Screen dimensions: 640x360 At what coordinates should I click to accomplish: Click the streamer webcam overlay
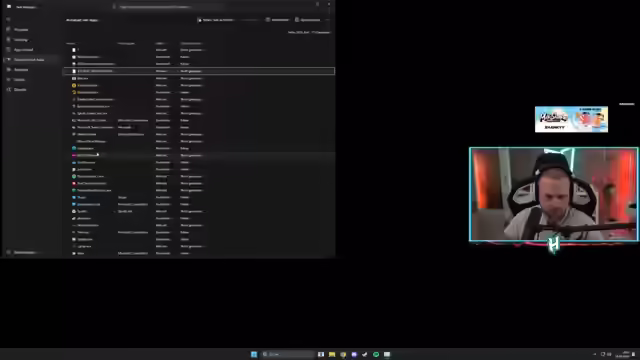point(554,194)
